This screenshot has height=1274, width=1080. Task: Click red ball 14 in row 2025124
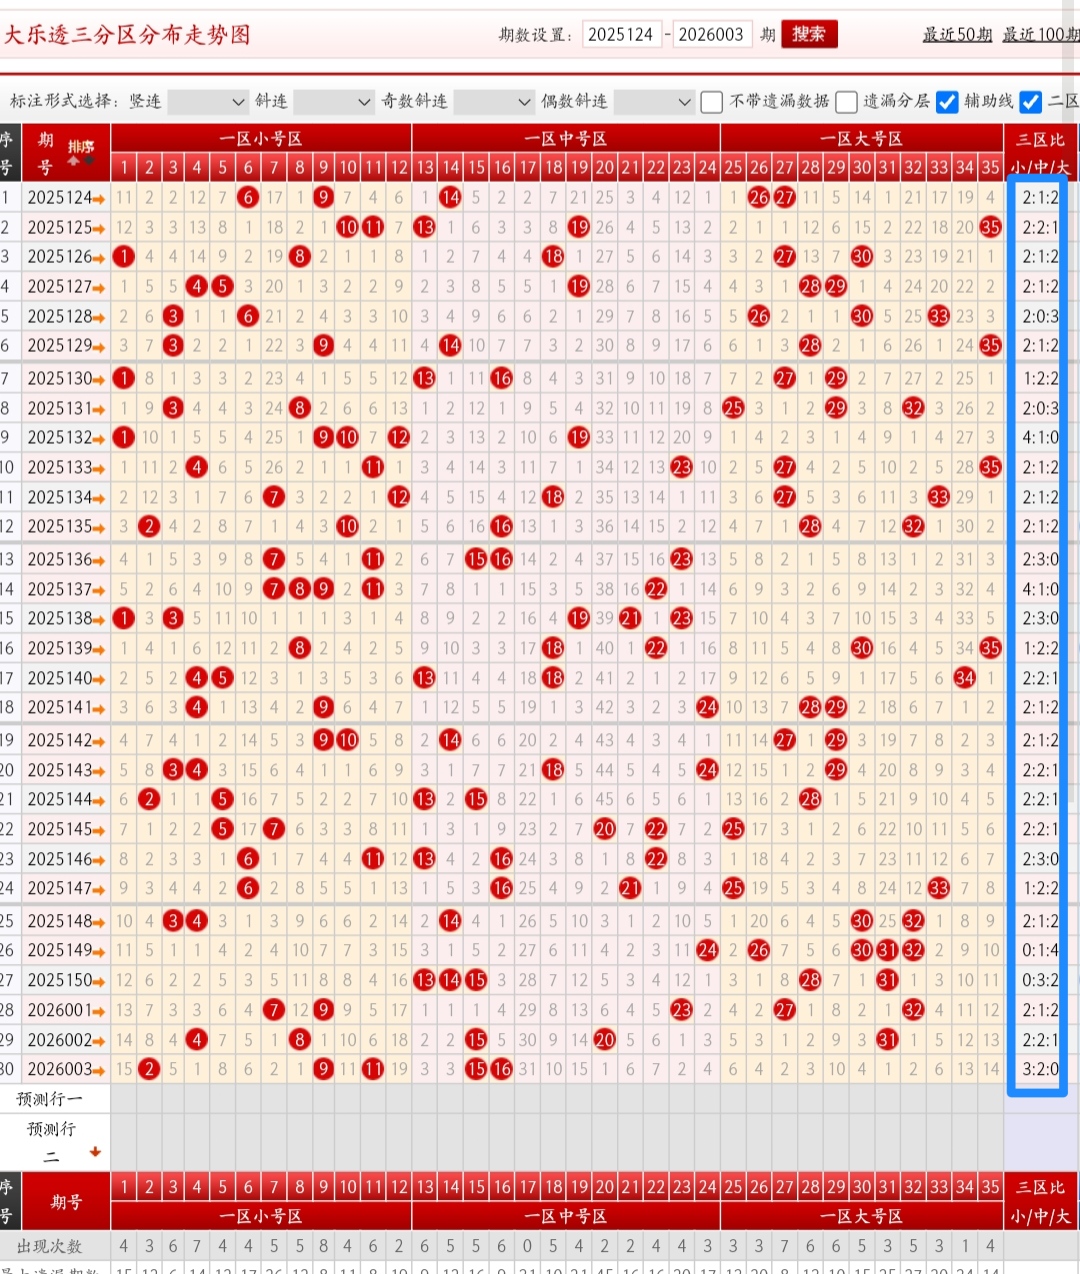[450, 198]
